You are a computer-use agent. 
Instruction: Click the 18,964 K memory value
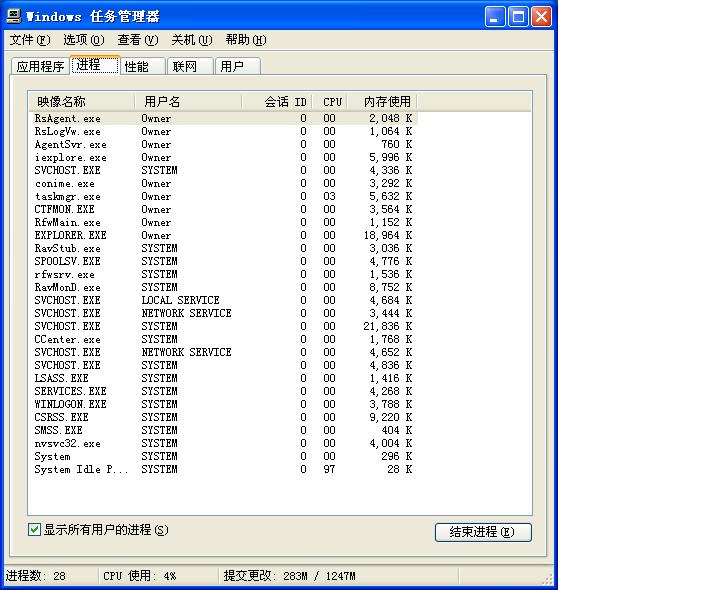[x=388, y=235]
